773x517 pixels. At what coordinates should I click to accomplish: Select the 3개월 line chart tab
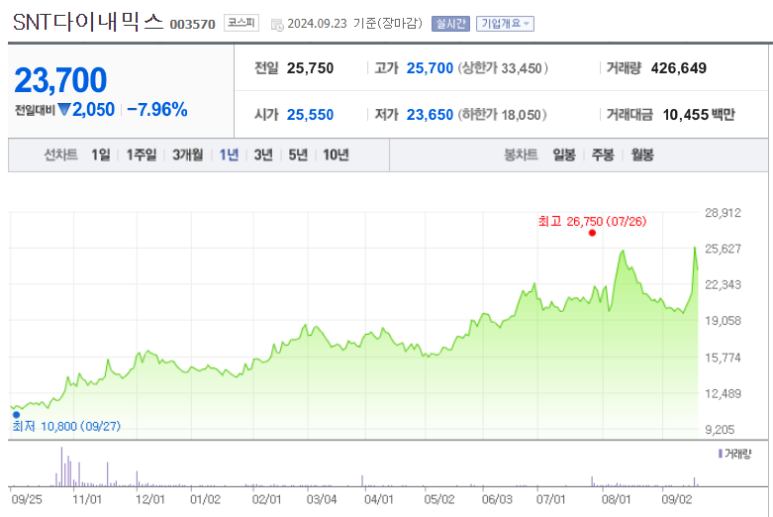point(187,155)
